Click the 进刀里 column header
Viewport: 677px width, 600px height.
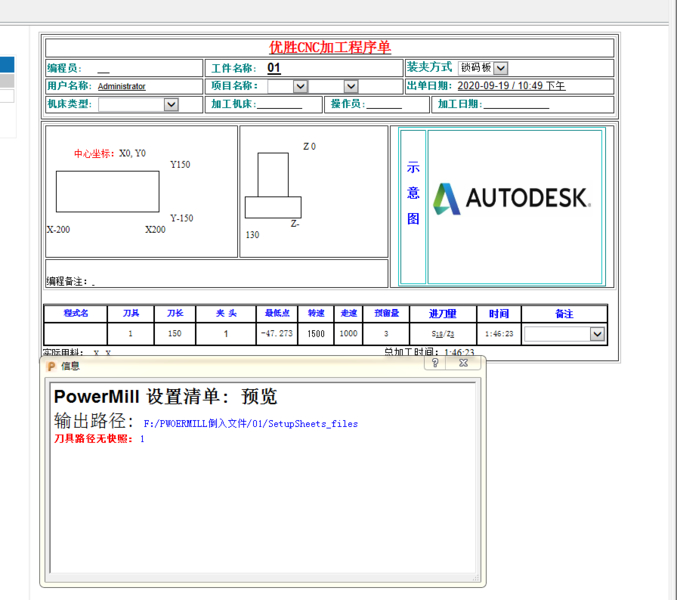point(443,314)
